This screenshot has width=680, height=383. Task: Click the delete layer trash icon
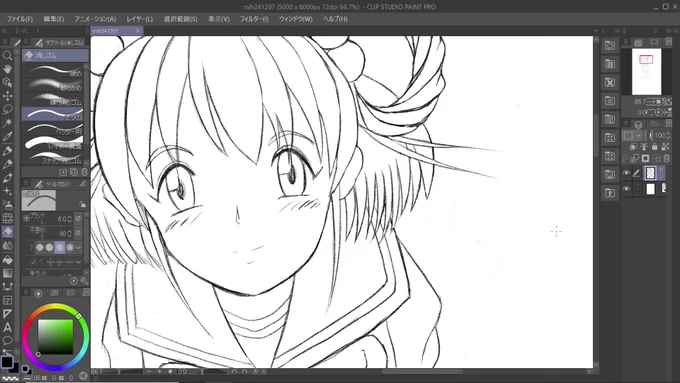point(667,158)
